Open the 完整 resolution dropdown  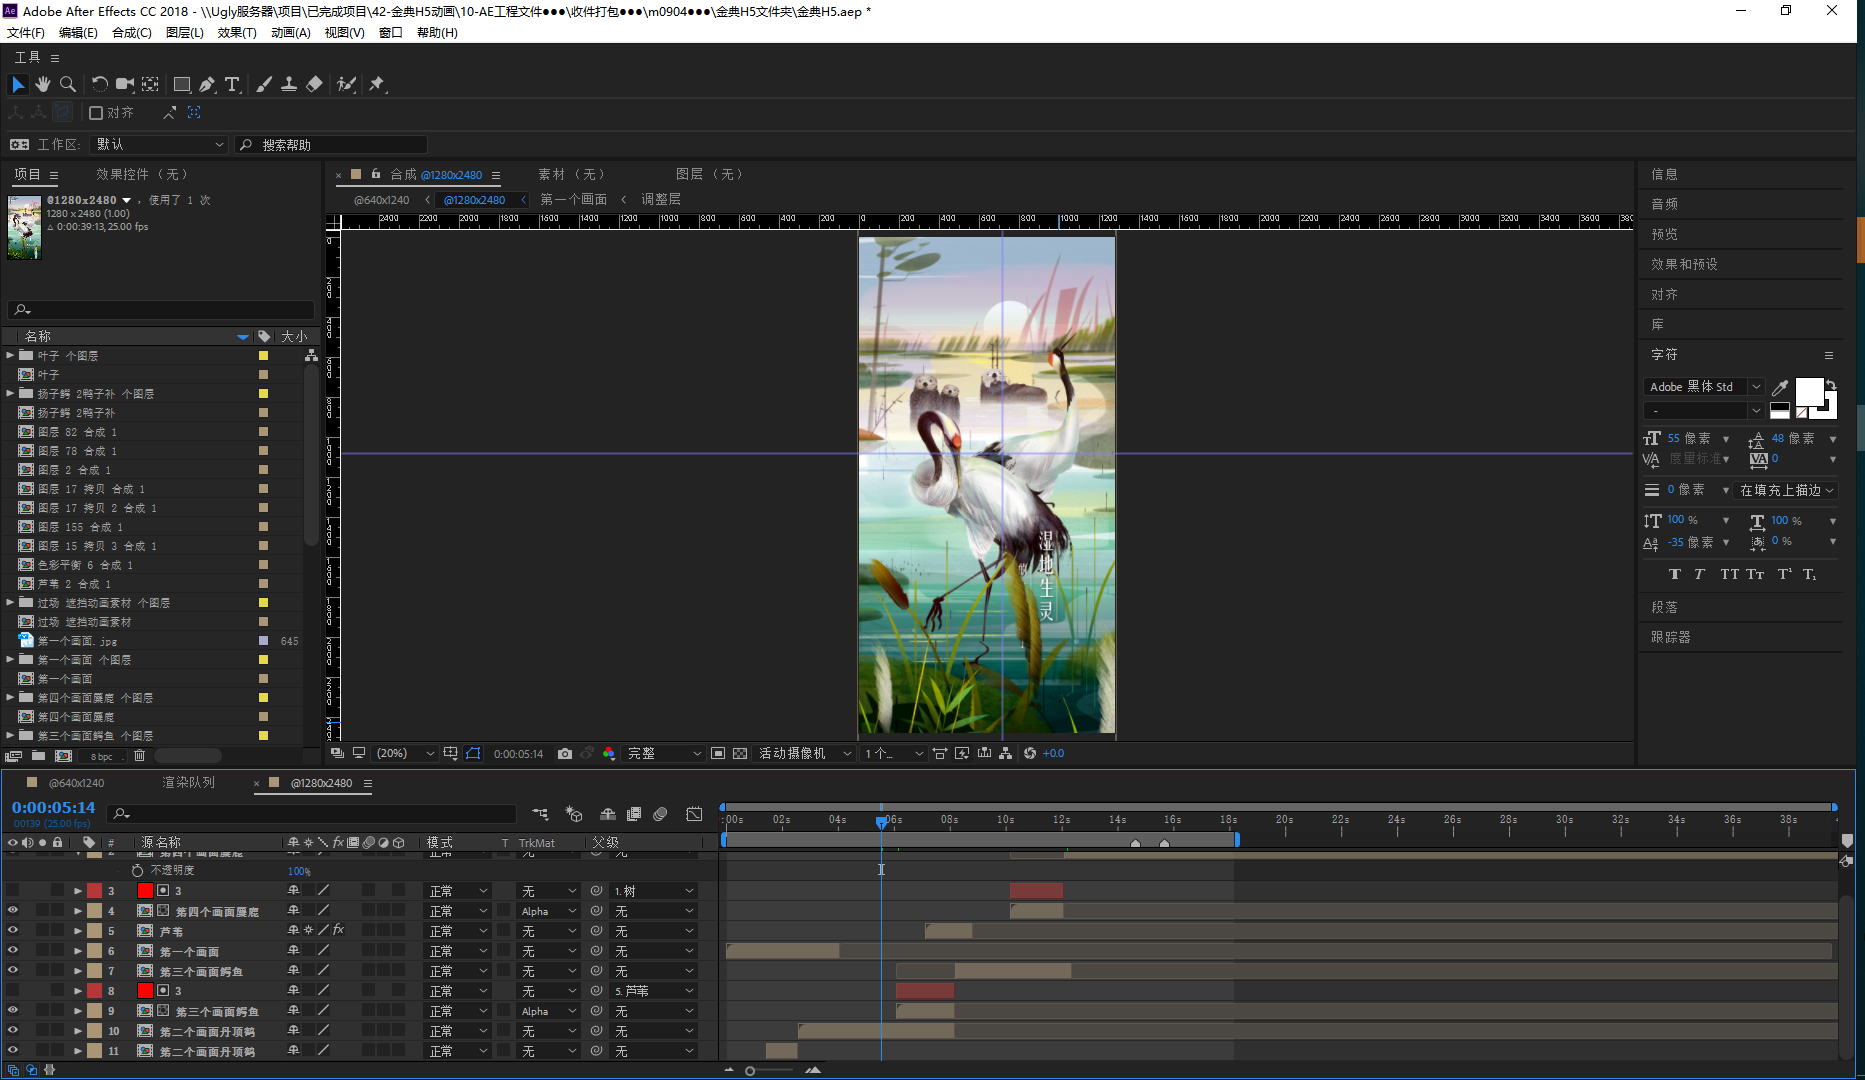(x=663, y=753)
